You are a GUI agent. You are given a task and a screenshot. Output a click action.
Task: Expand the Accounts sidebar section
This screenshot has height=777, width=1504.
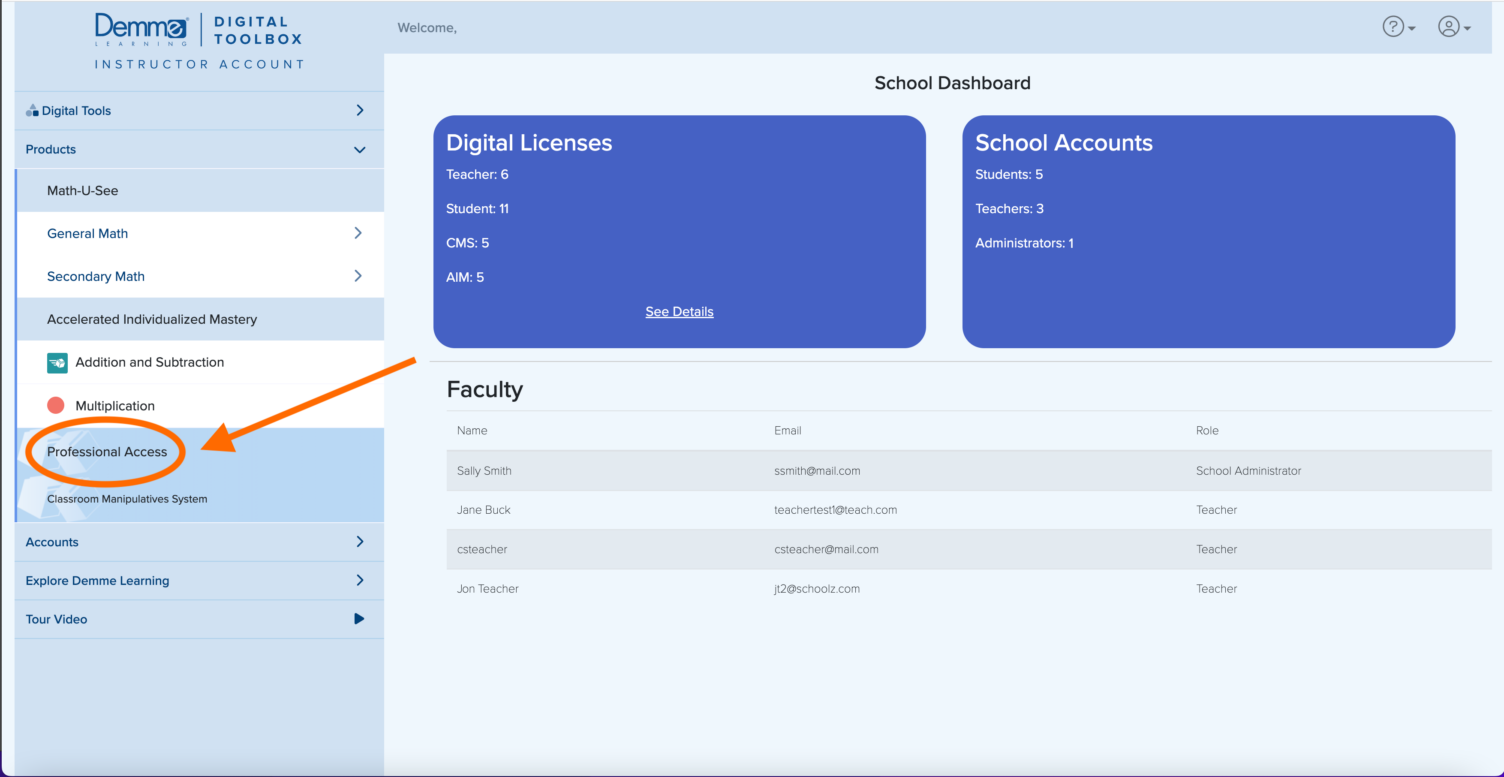(359, 542)
